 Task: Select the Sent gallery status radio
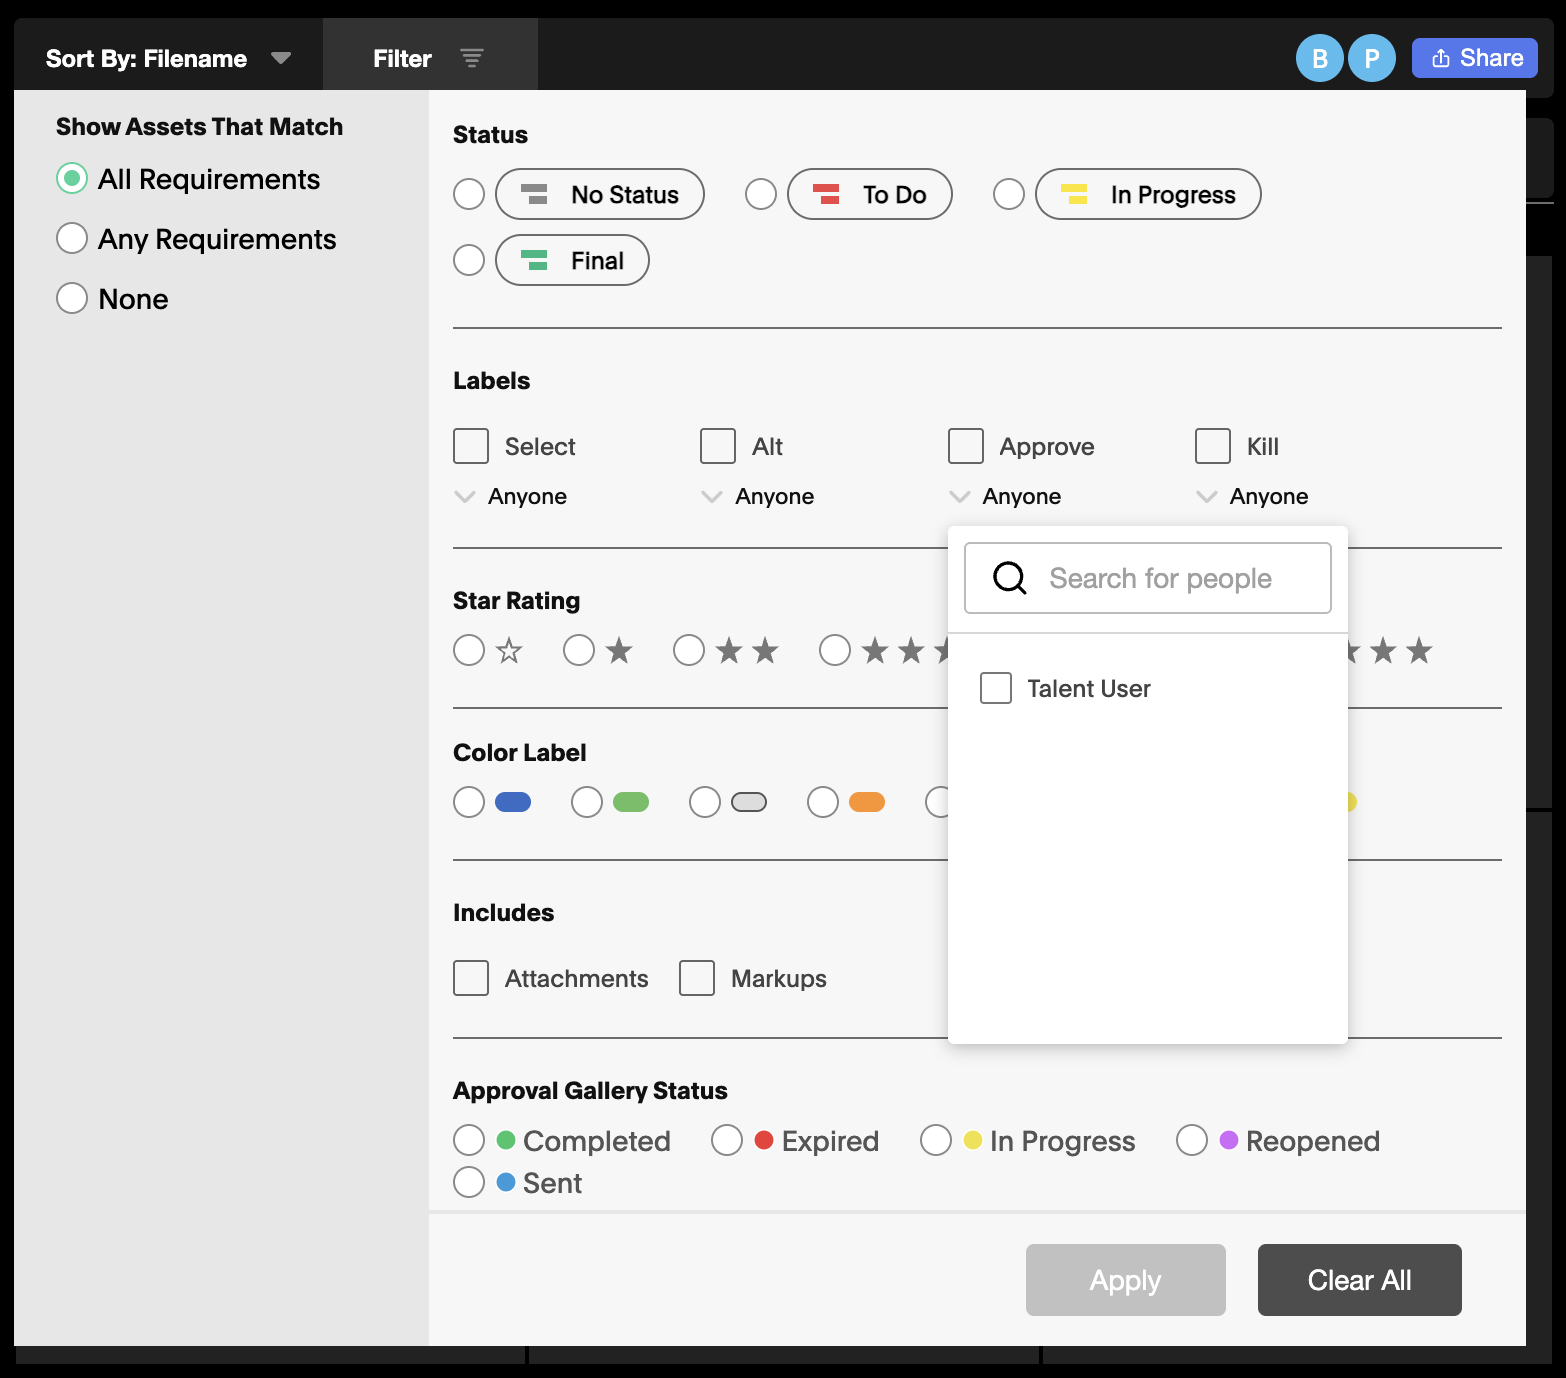[469, 1182]
